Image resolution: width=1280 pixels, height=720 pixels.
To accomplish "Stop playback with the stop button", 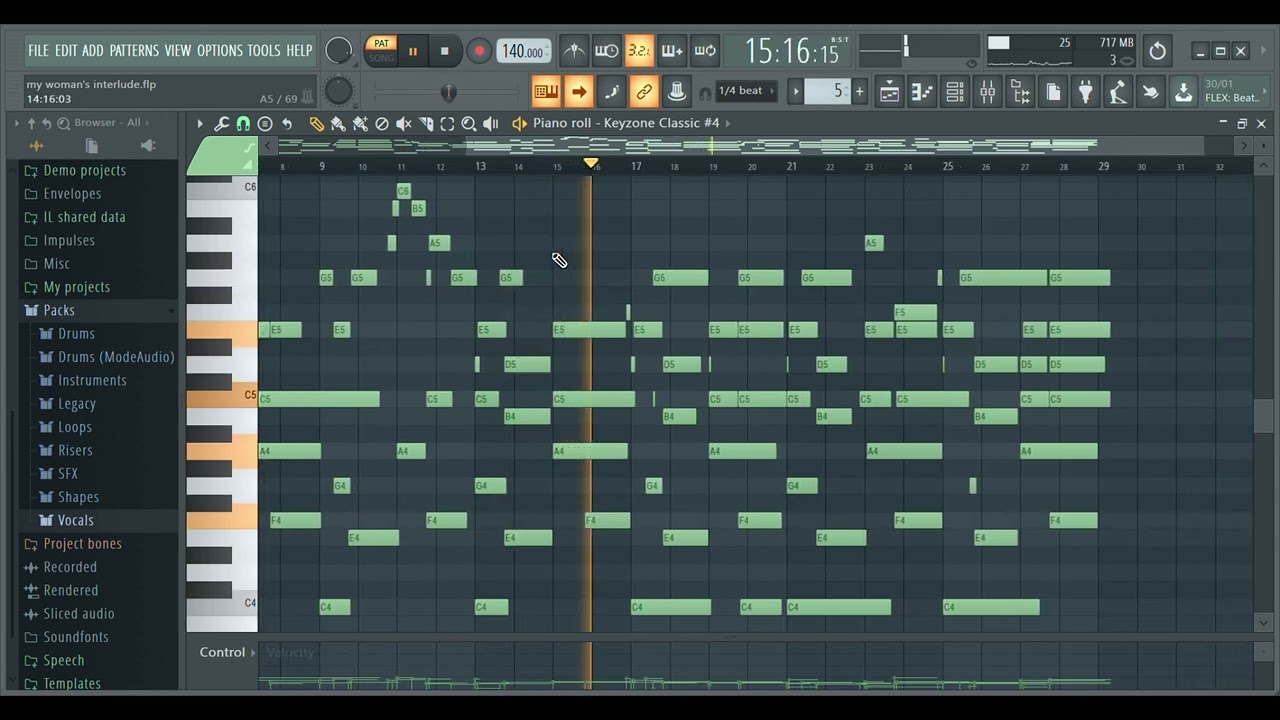I will coord(445,51).
